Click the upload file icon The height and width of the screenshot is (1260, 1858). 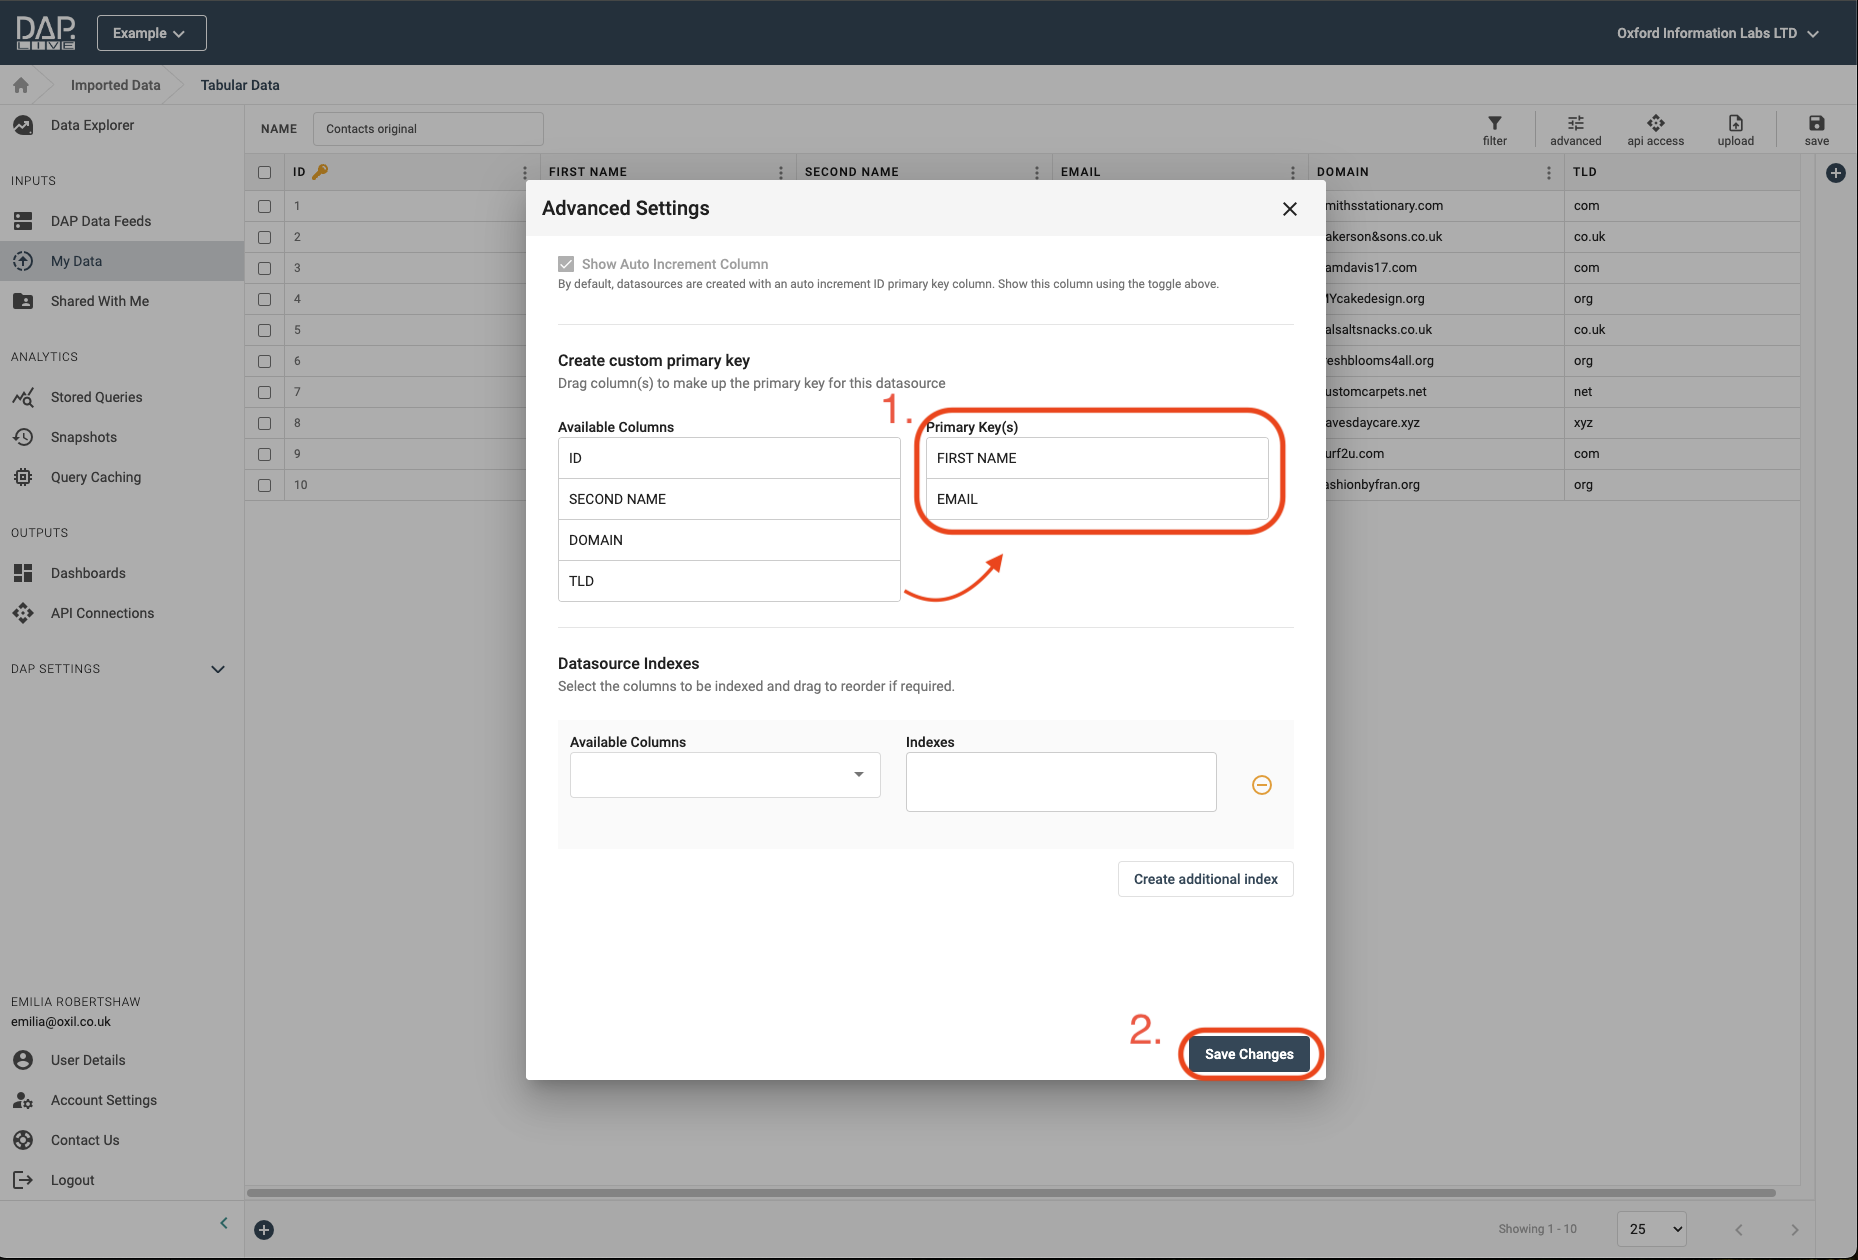pyautogui.click(x=1735, y=124)
